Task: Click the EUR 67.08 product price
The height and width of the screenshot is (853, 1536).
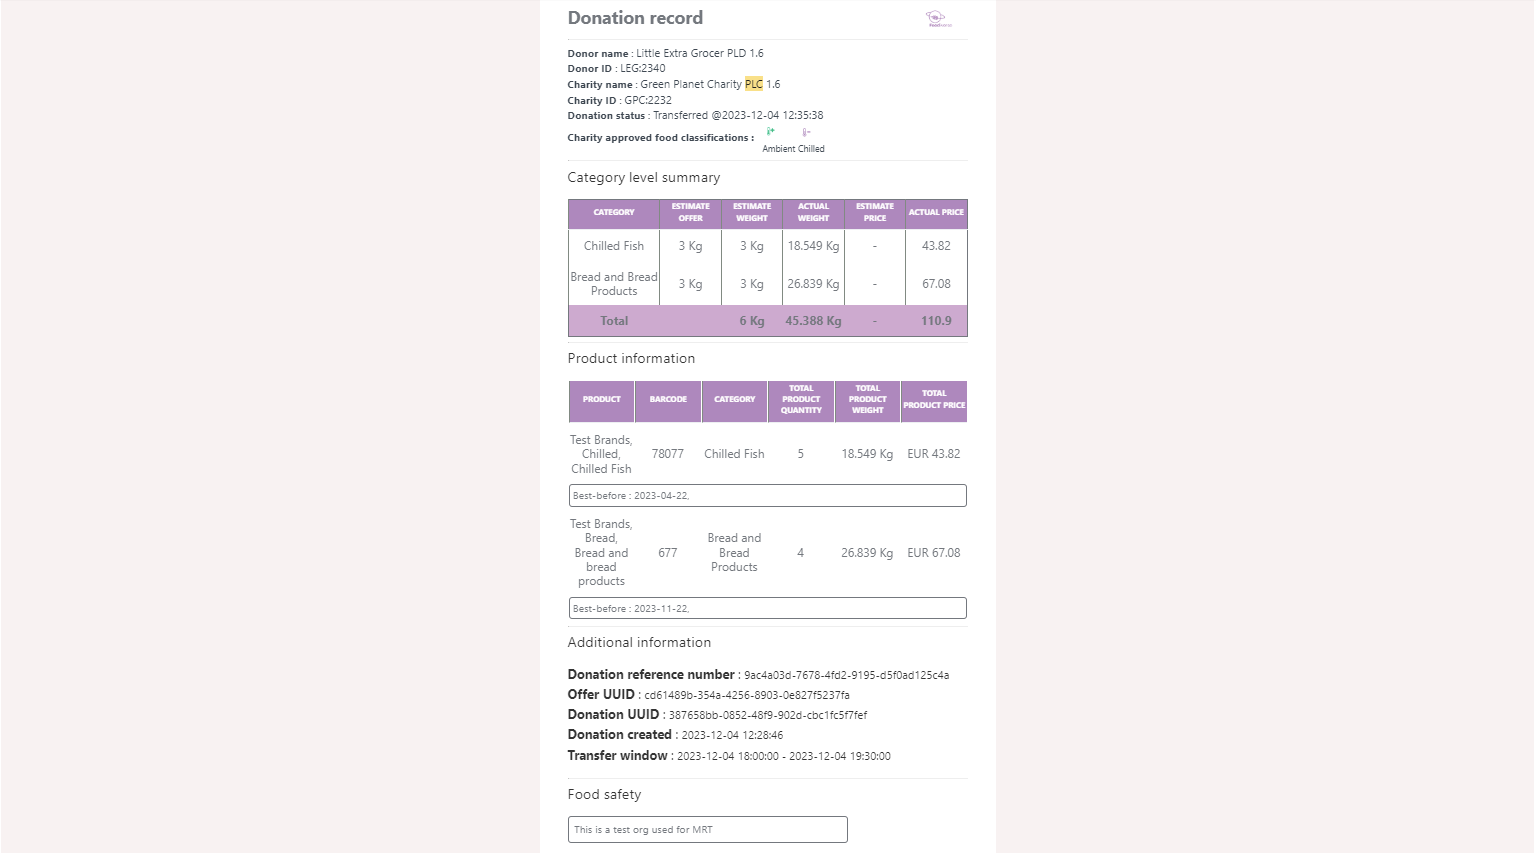Action: pyautogui.click(x=933, y=553)
